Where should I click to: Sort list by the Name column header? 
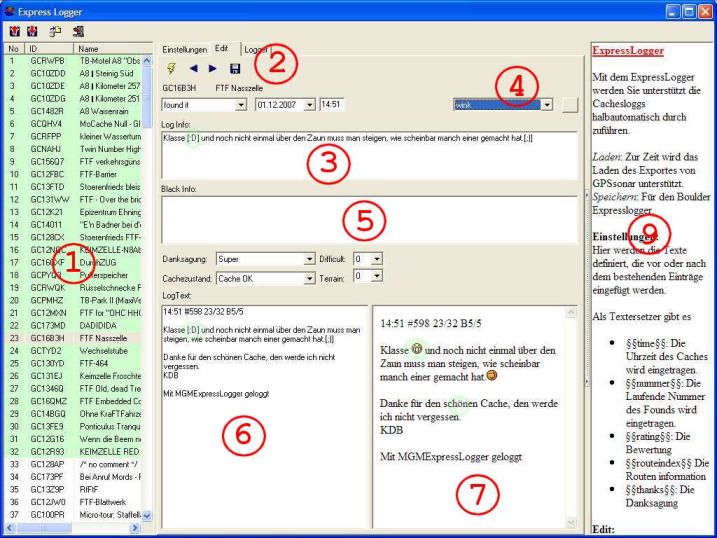pyautogui.click(x=112, y=49)
